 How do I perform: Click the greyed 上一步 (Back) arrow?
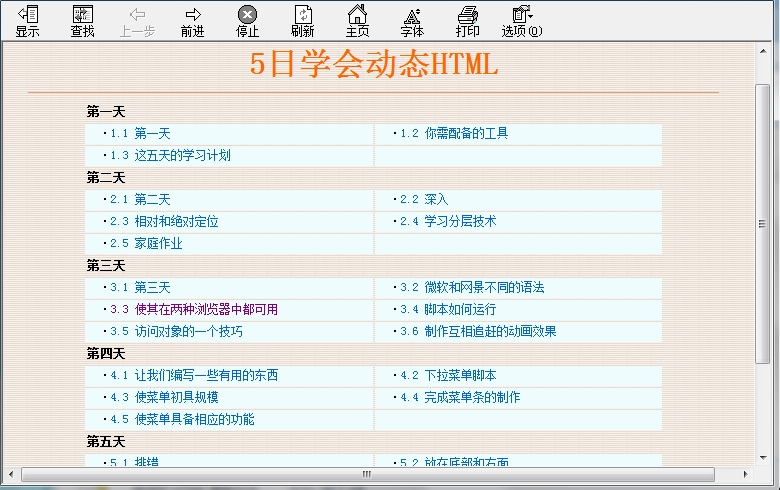137,21
